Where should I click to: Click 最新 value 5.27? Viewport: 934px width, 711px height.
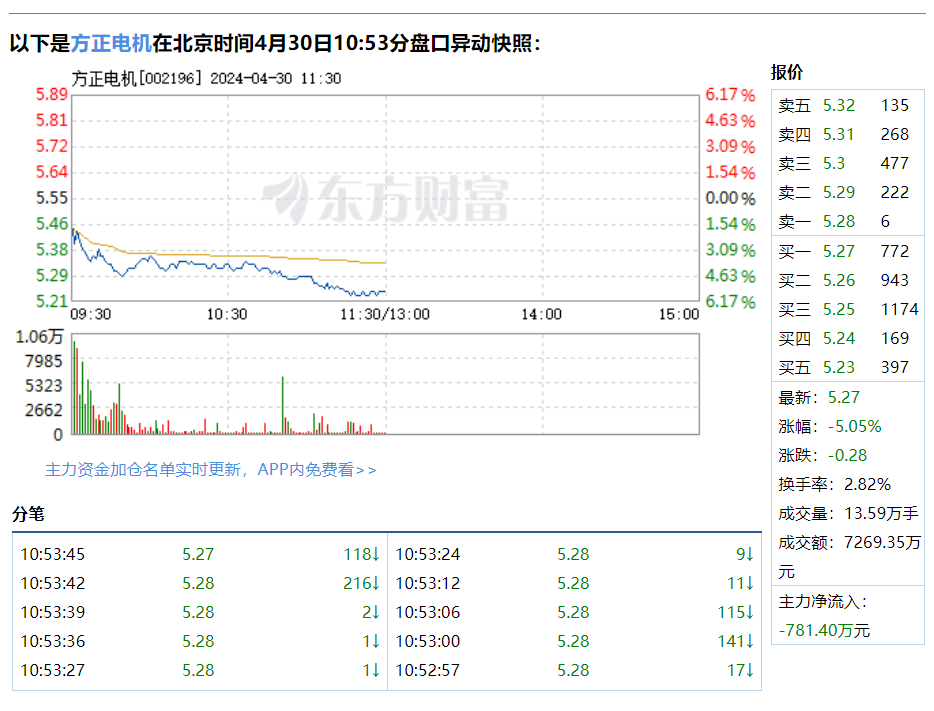tap(843, 397)
